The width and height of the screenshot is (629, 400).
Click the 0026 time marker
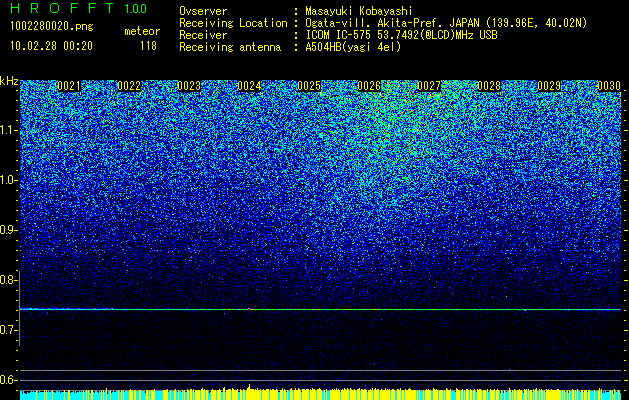(x=369, y=86)
